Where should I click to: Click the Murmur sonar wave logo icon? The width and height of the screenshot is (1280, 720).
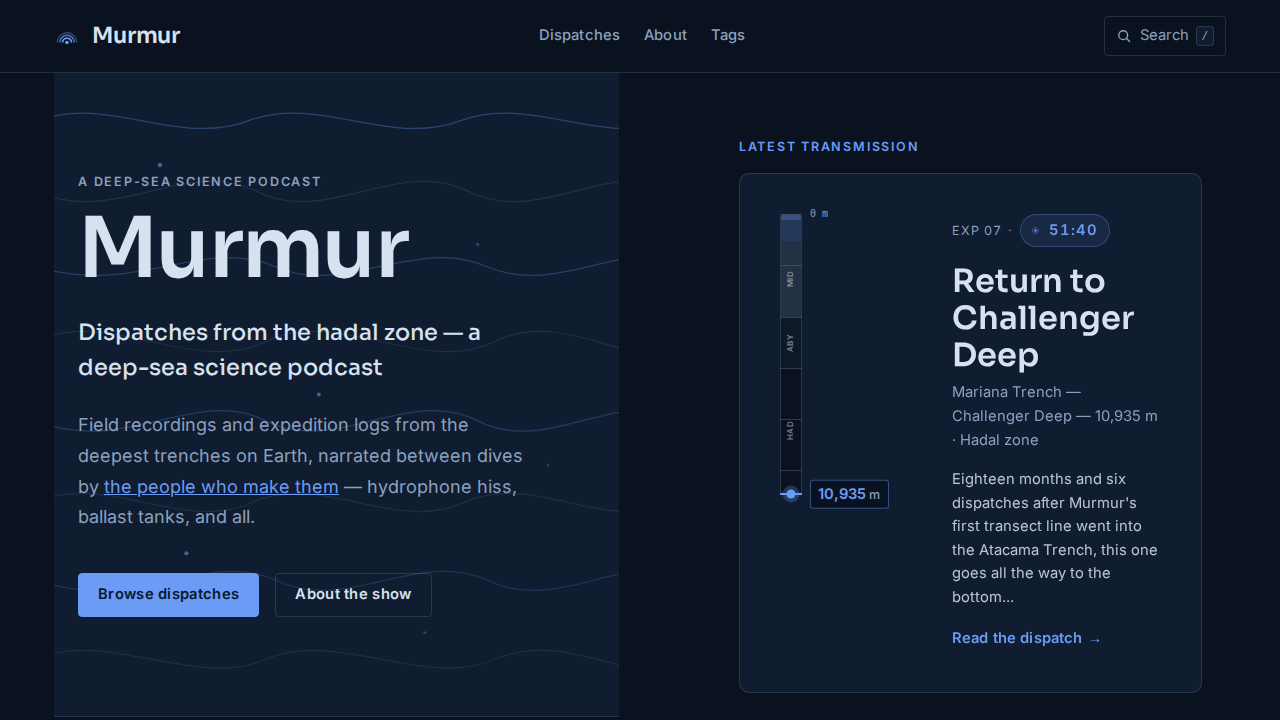[x=67, y=37]
